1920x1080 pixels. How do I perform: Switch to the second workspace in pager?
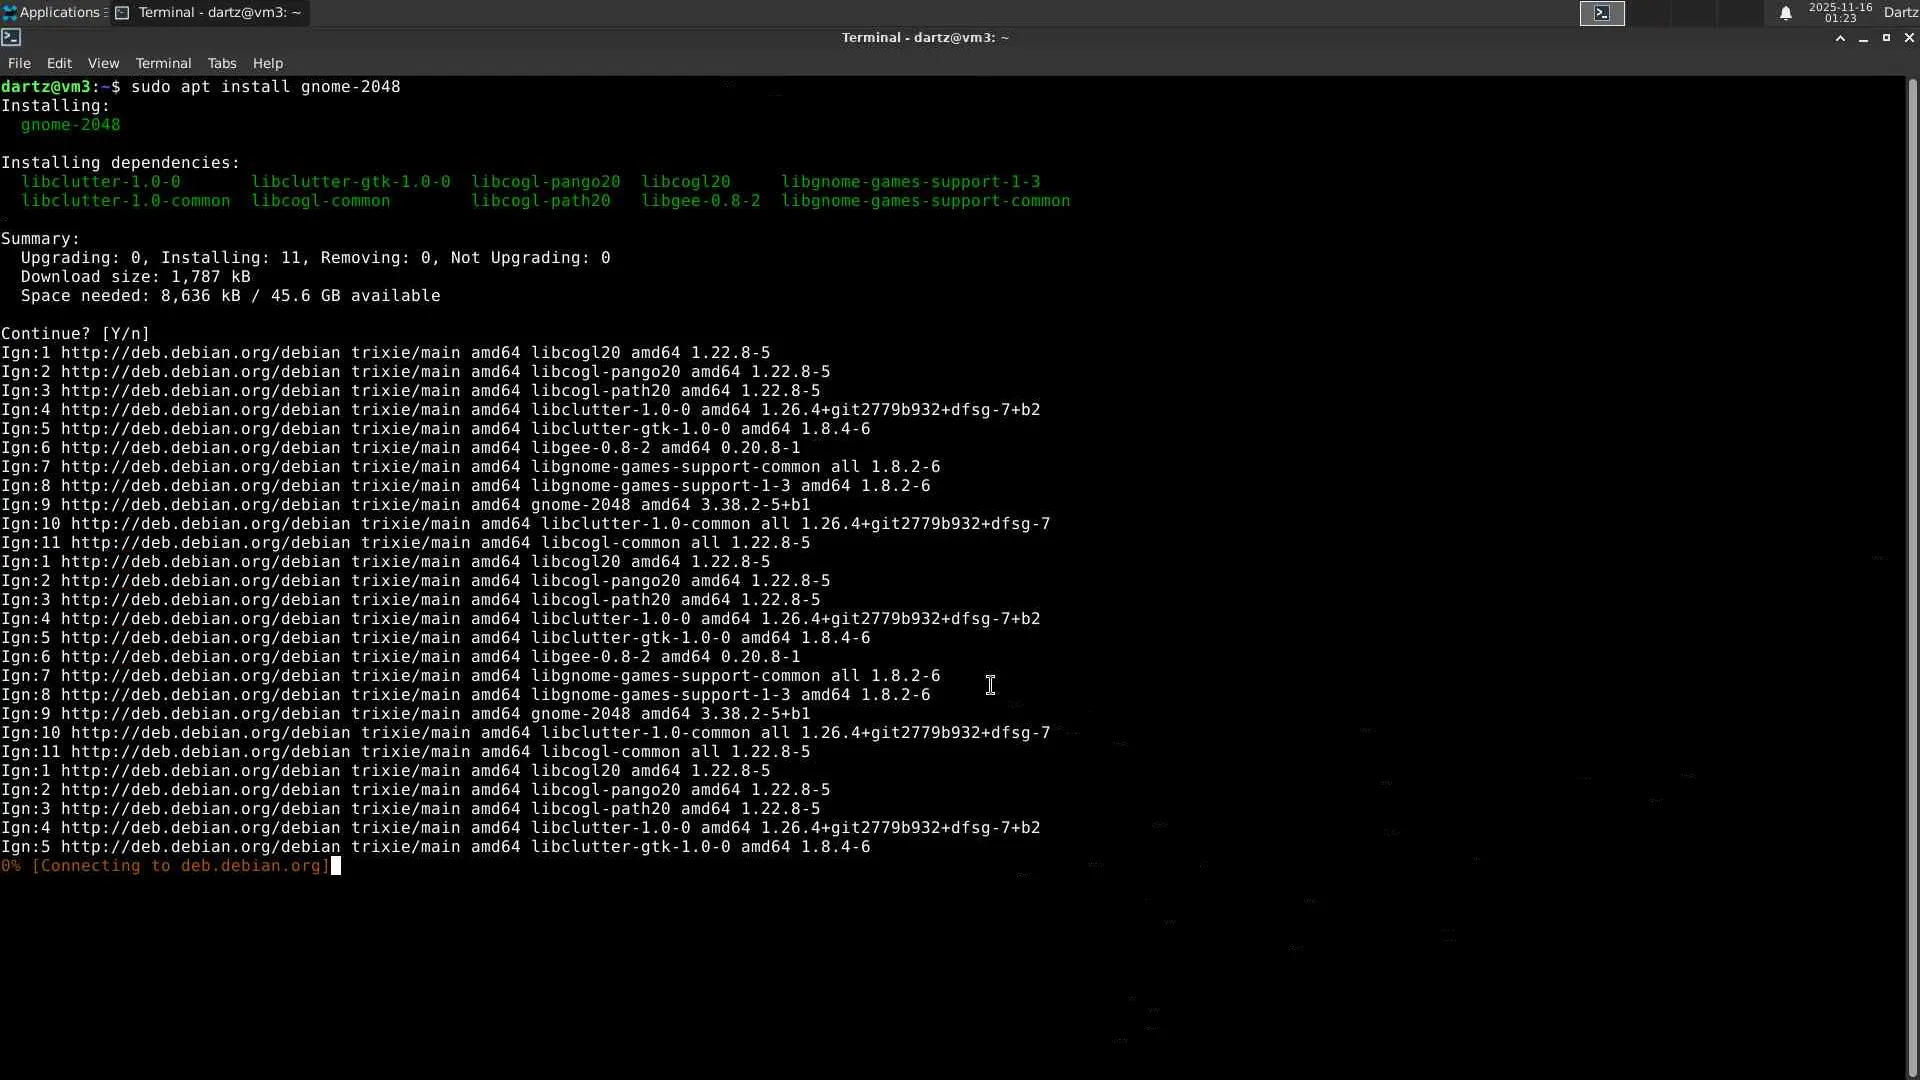1648,13
